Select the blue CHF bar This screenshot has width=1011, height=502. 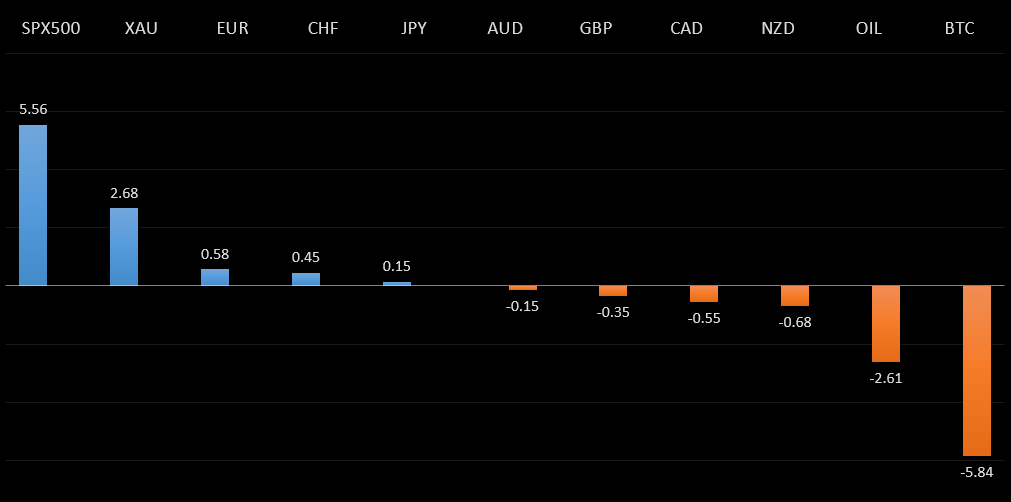(x=306, y=279)
